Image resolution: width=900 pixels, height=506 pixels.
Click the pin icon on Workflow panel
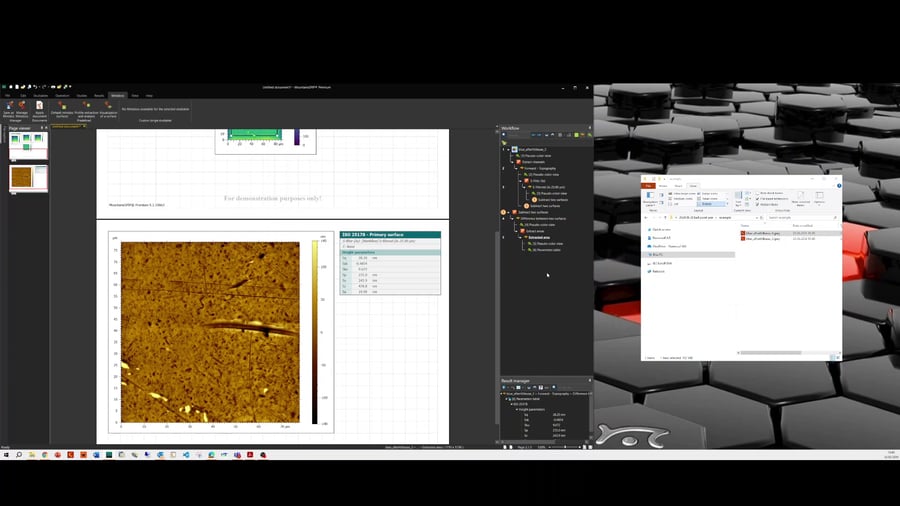(589, 128)
